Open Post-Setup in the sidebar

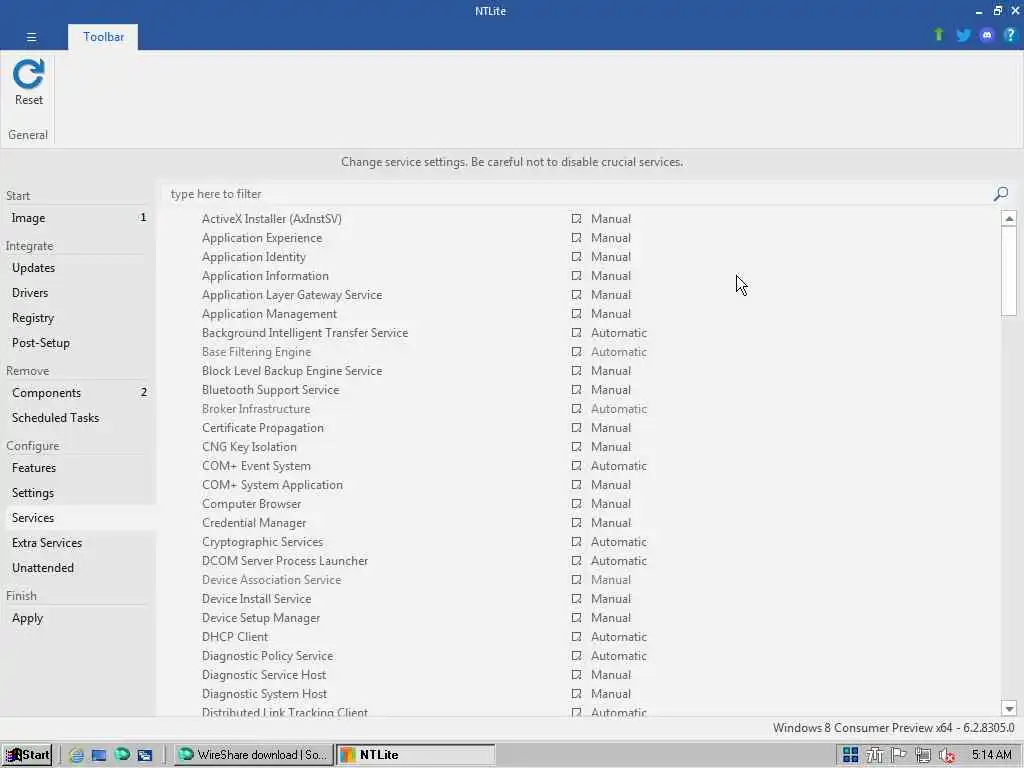[78, 343]
